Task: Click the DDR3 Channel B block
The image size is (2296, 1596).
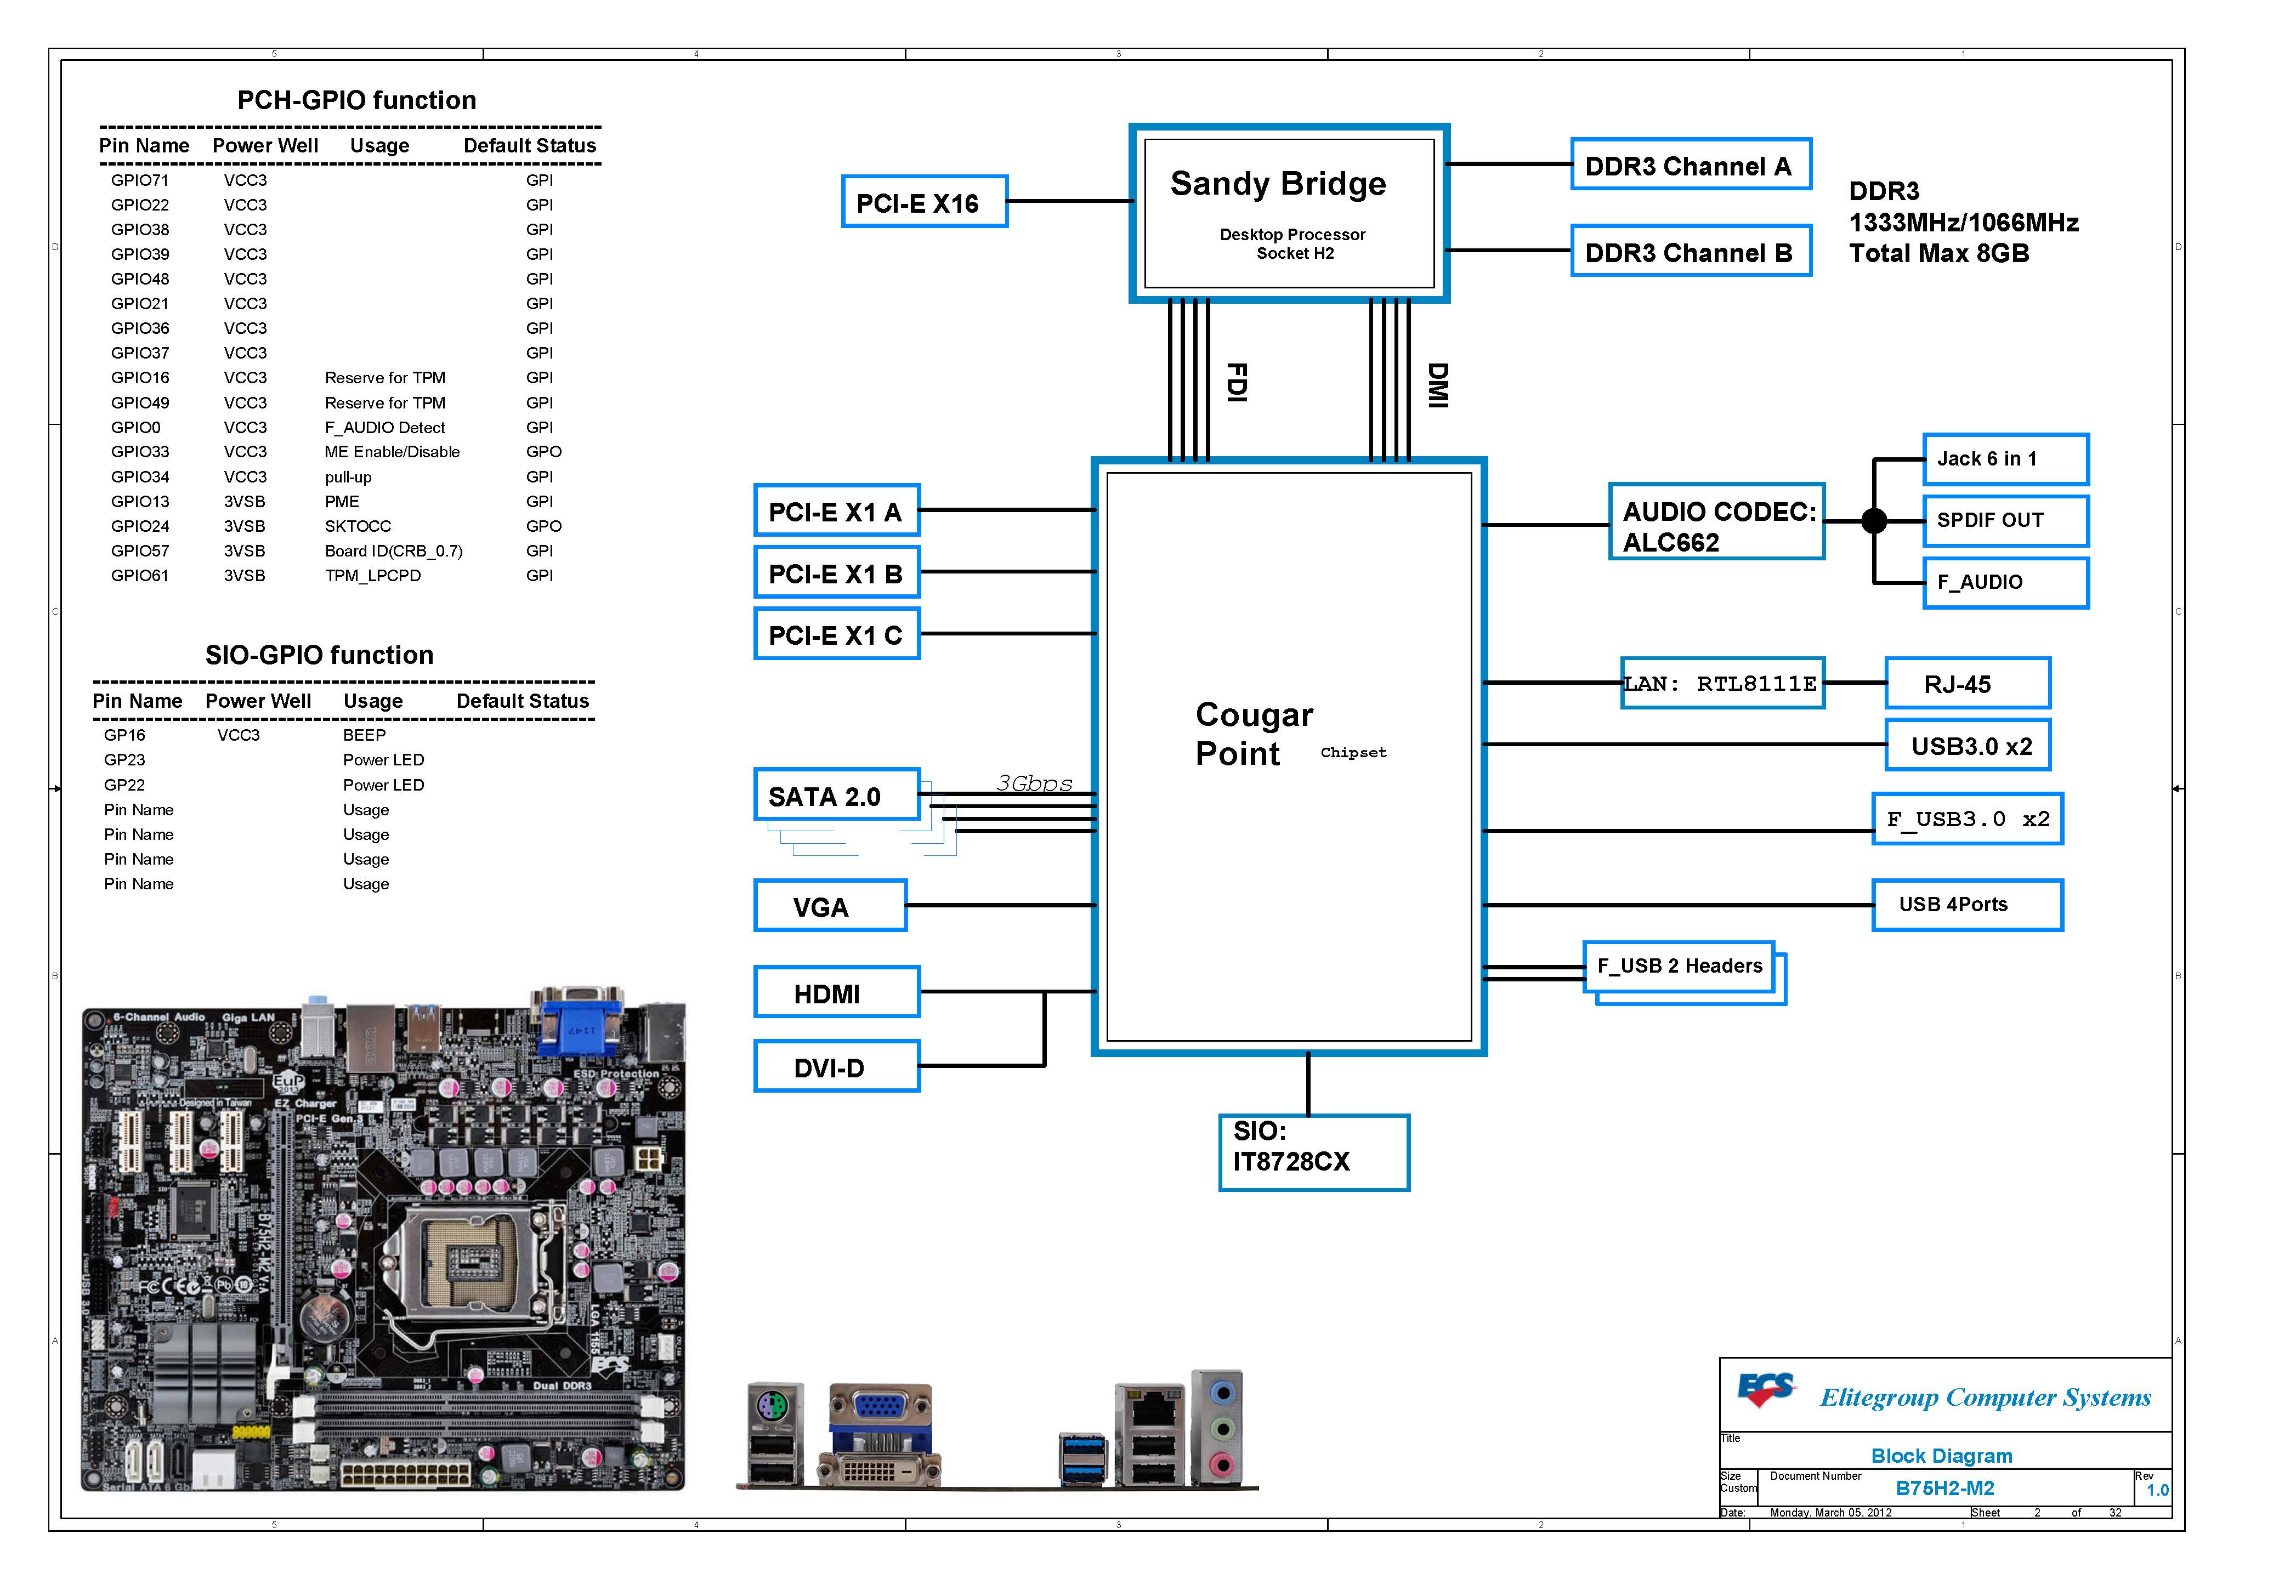Action: [1691, 251]
